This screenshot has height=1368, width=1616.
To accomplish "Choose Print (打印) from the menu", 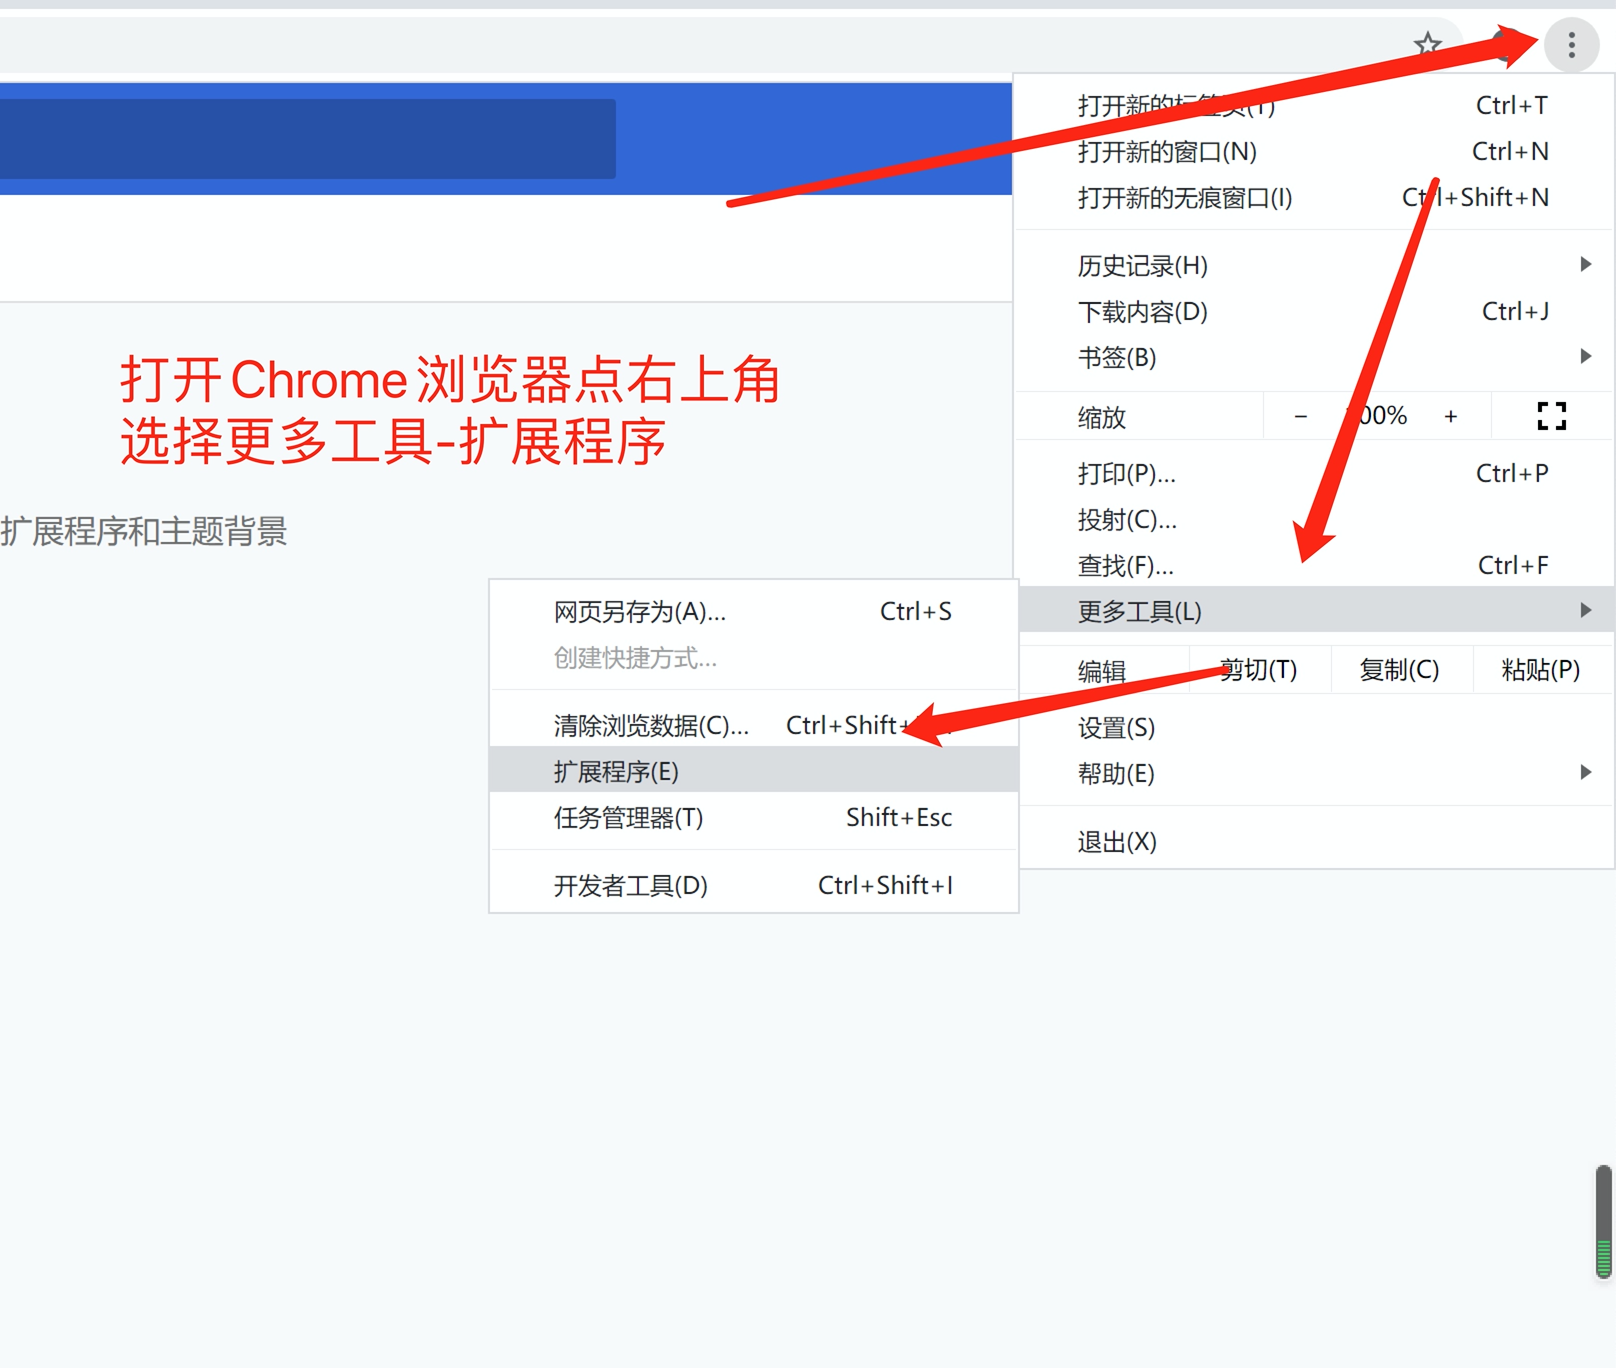I will (x=1314, y=473).
